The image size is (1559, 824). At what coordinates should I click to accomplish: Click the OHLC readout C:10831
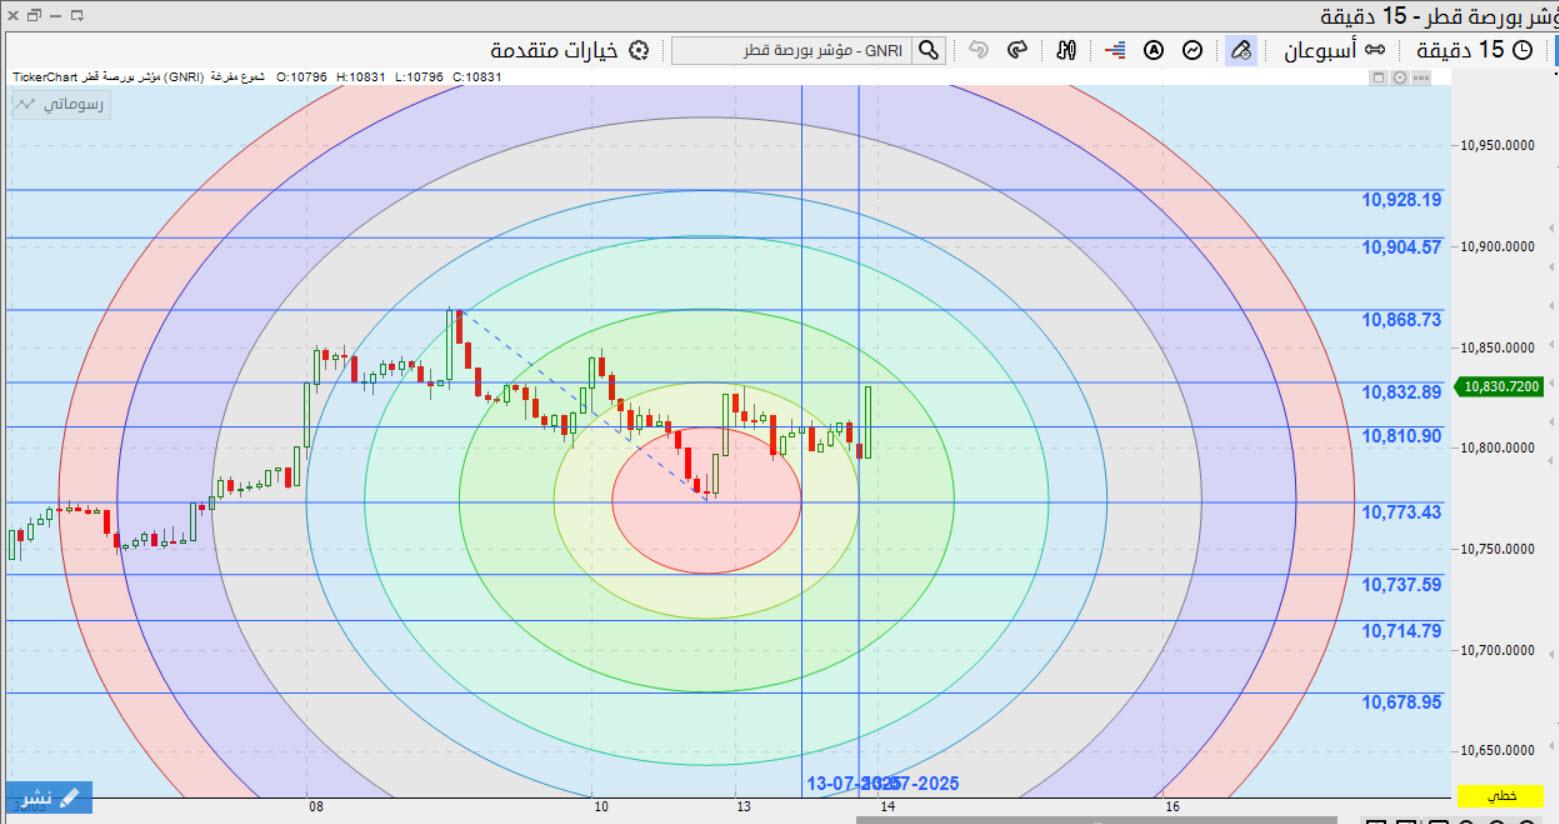477,77
